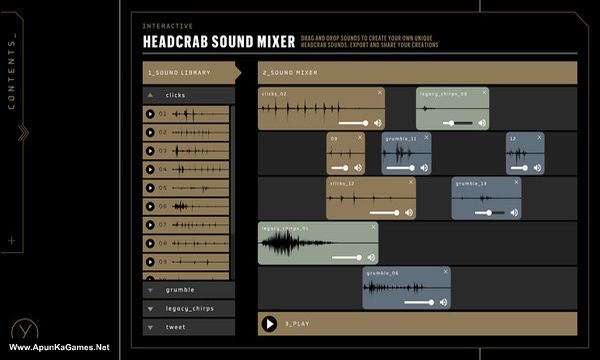Open the 2_SOUND MIXER tab header
The height and width of the screenshot is (360, 600).
417,73
